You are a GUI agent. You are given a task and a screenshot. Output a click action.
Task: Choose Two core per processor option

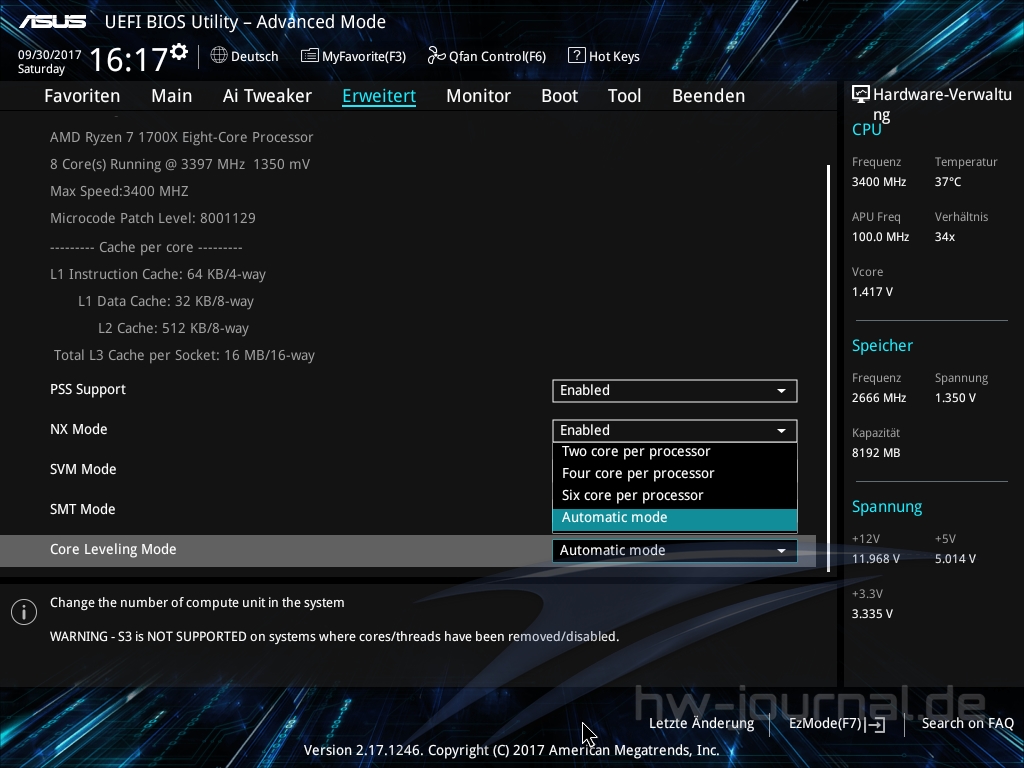[675, 452]
